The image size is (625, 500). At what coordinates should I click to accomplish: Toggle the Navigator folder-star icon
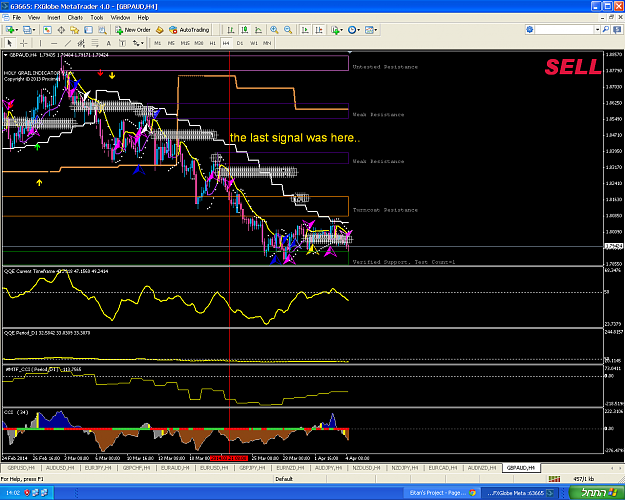click(75, 30)
